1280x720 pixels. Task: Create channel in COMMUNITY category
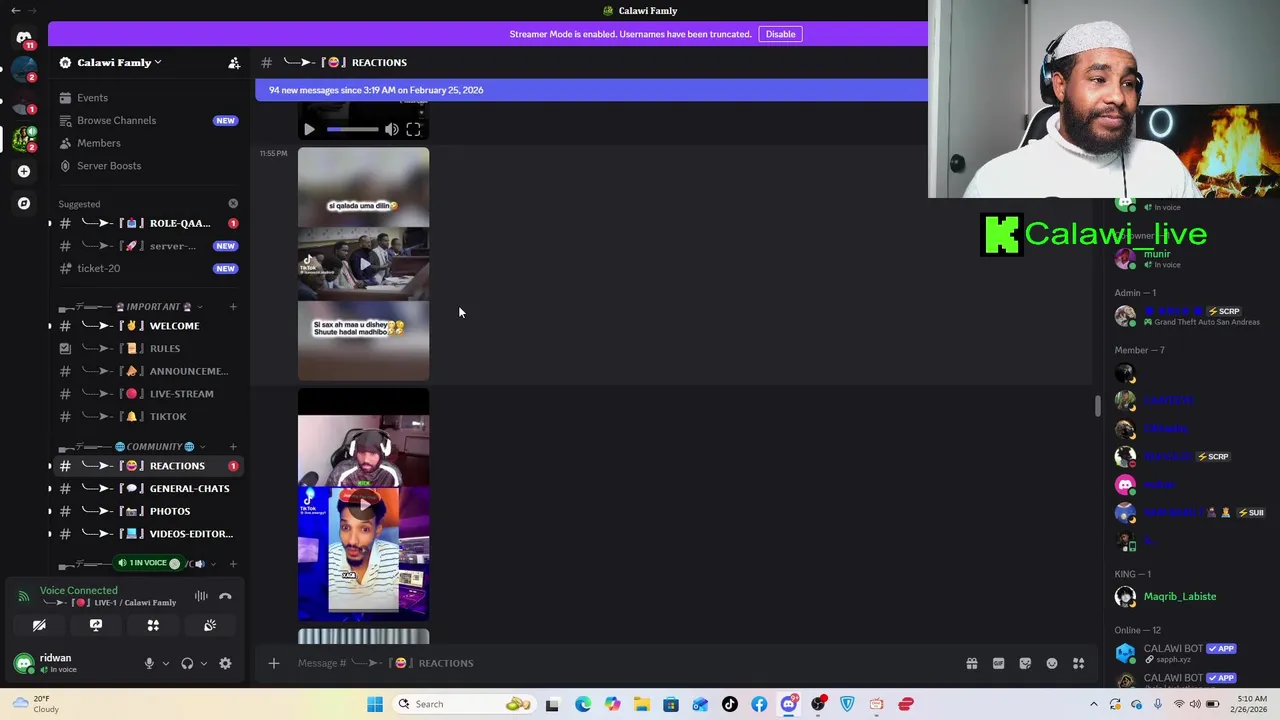[233, 447]
